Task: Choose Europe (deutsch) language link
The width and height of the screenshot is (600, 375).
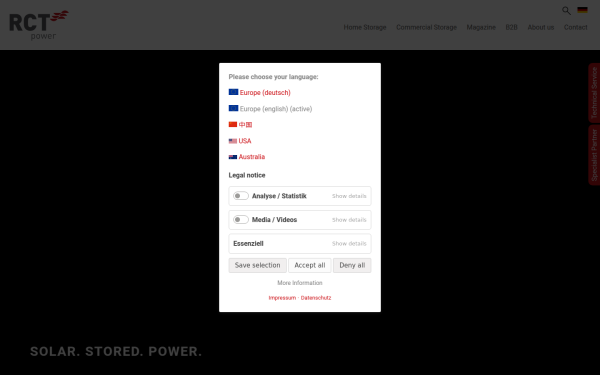Action: [x=265, y=93]
